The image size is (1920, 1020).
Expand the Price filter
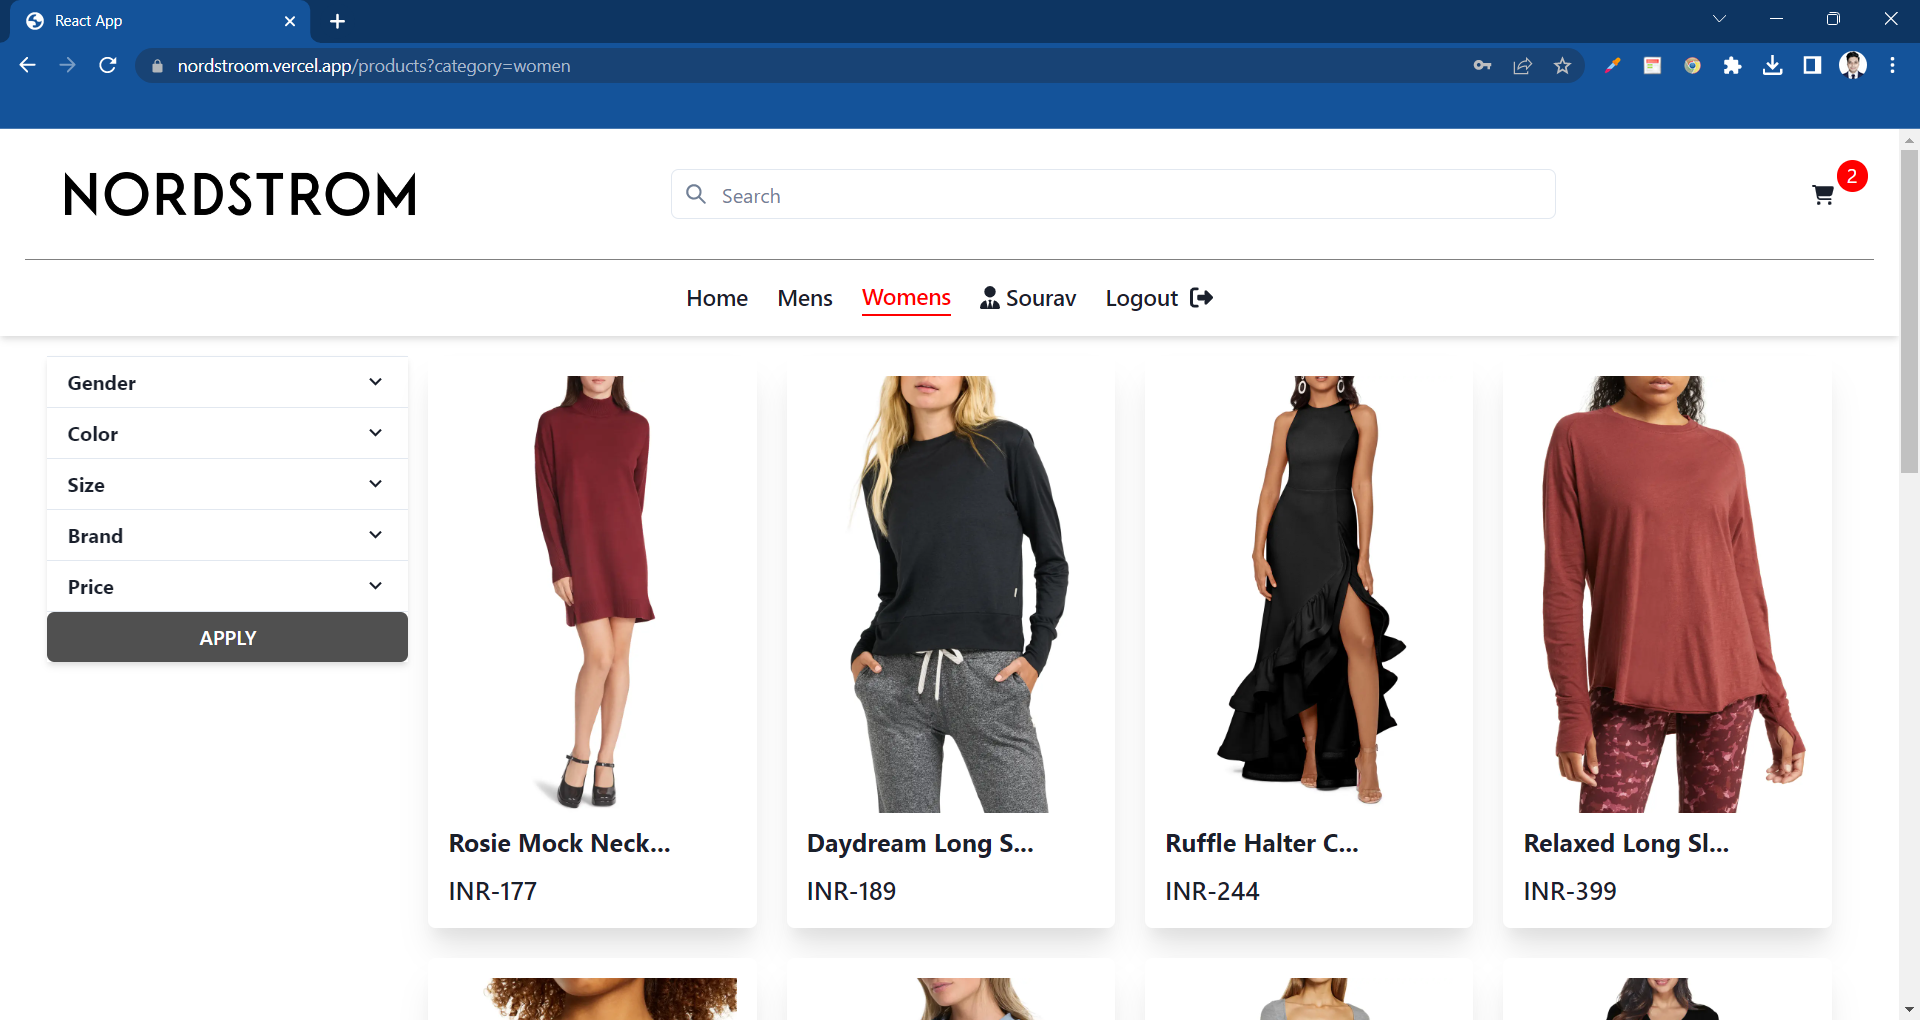(227, 587)
